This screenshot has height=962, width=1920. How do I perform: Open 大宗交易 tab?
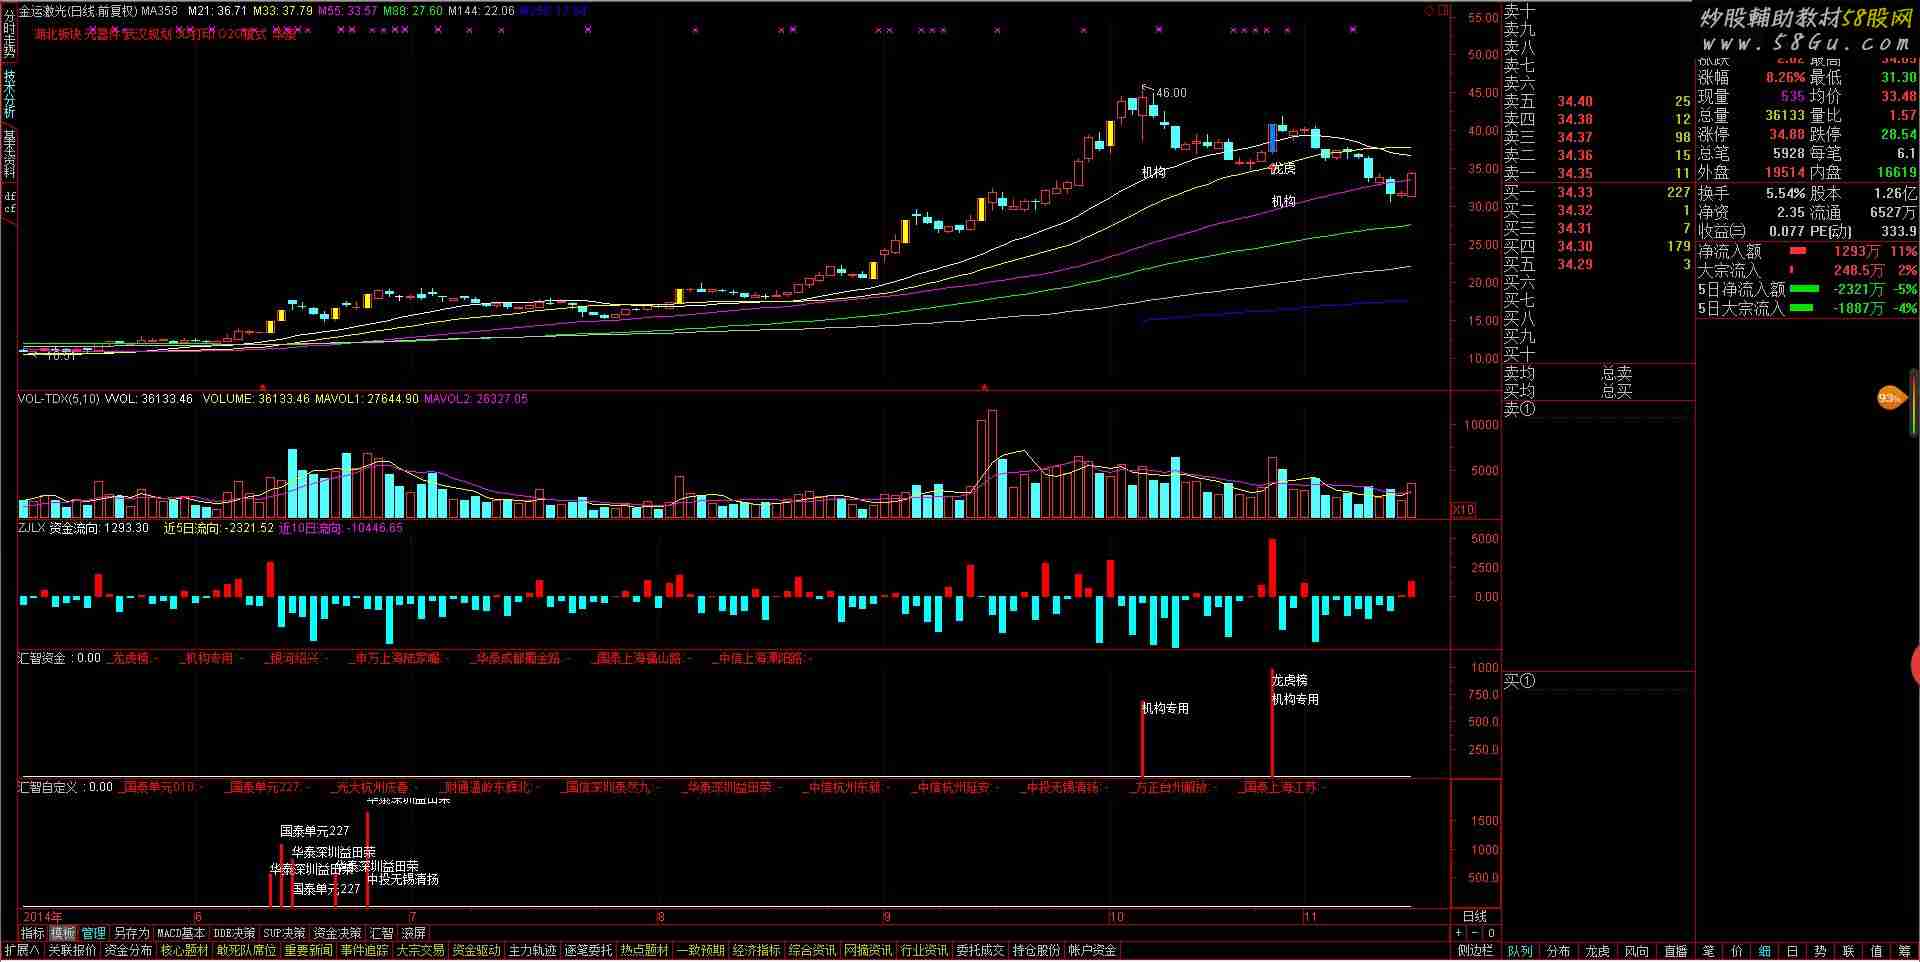point(420,950)
